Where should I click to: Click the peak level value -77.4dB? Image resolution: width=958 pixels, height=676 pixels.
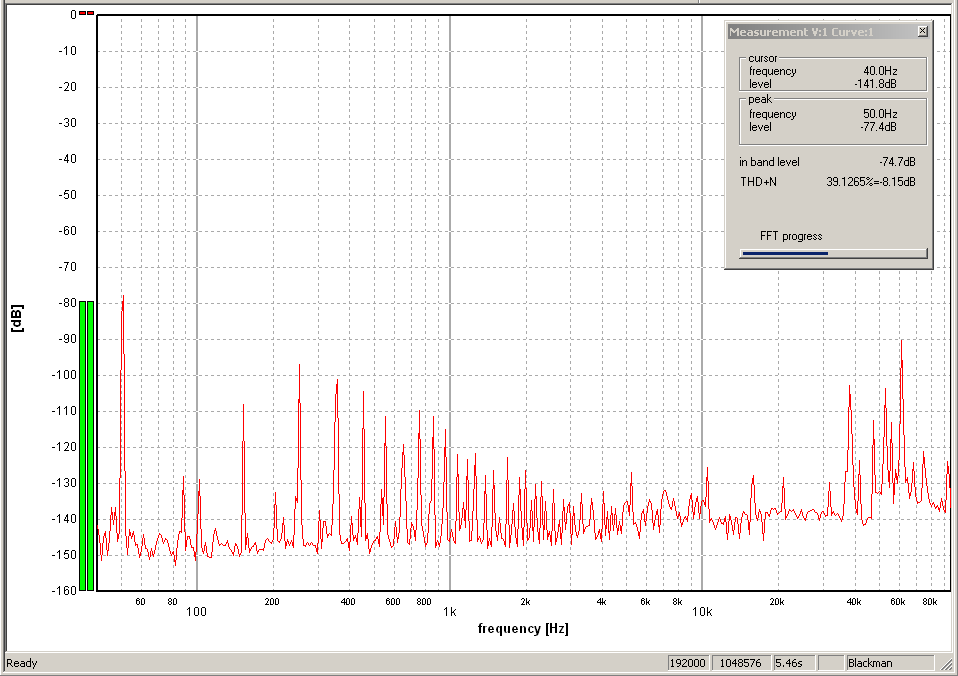tap(876, 127)
